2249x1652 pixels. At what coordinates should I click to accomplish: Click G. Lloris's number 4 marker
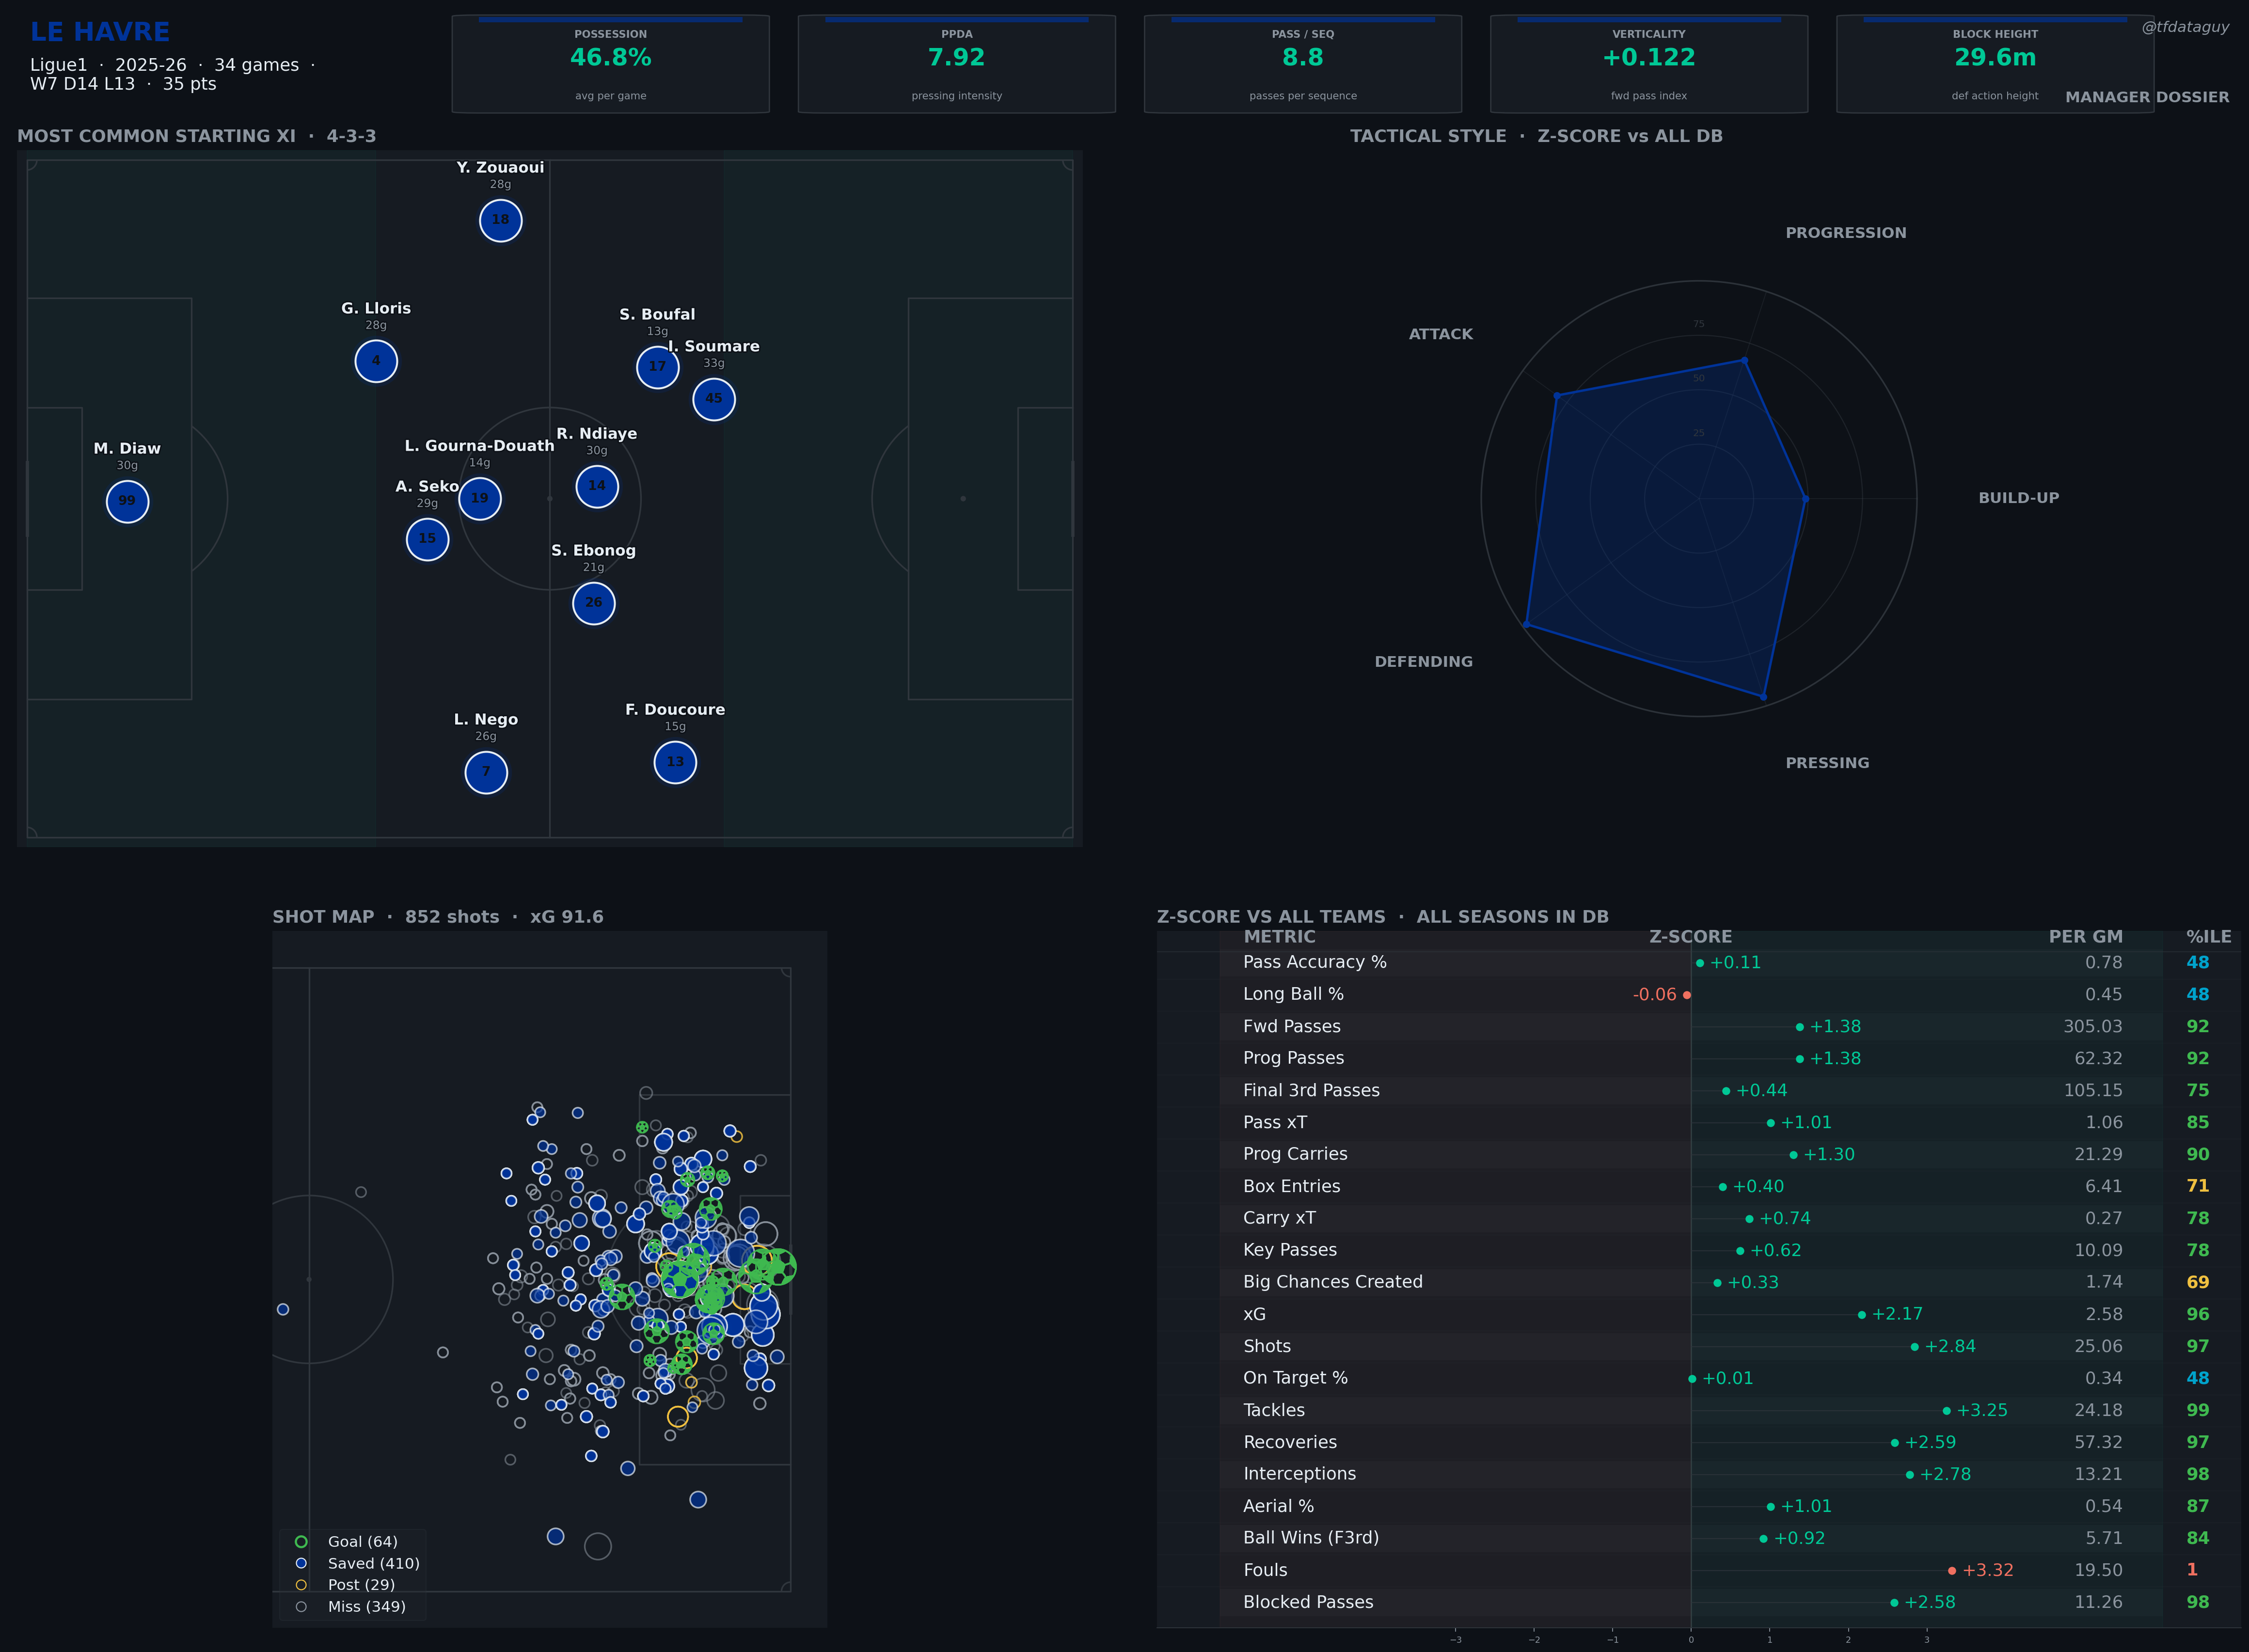[376, 361]
